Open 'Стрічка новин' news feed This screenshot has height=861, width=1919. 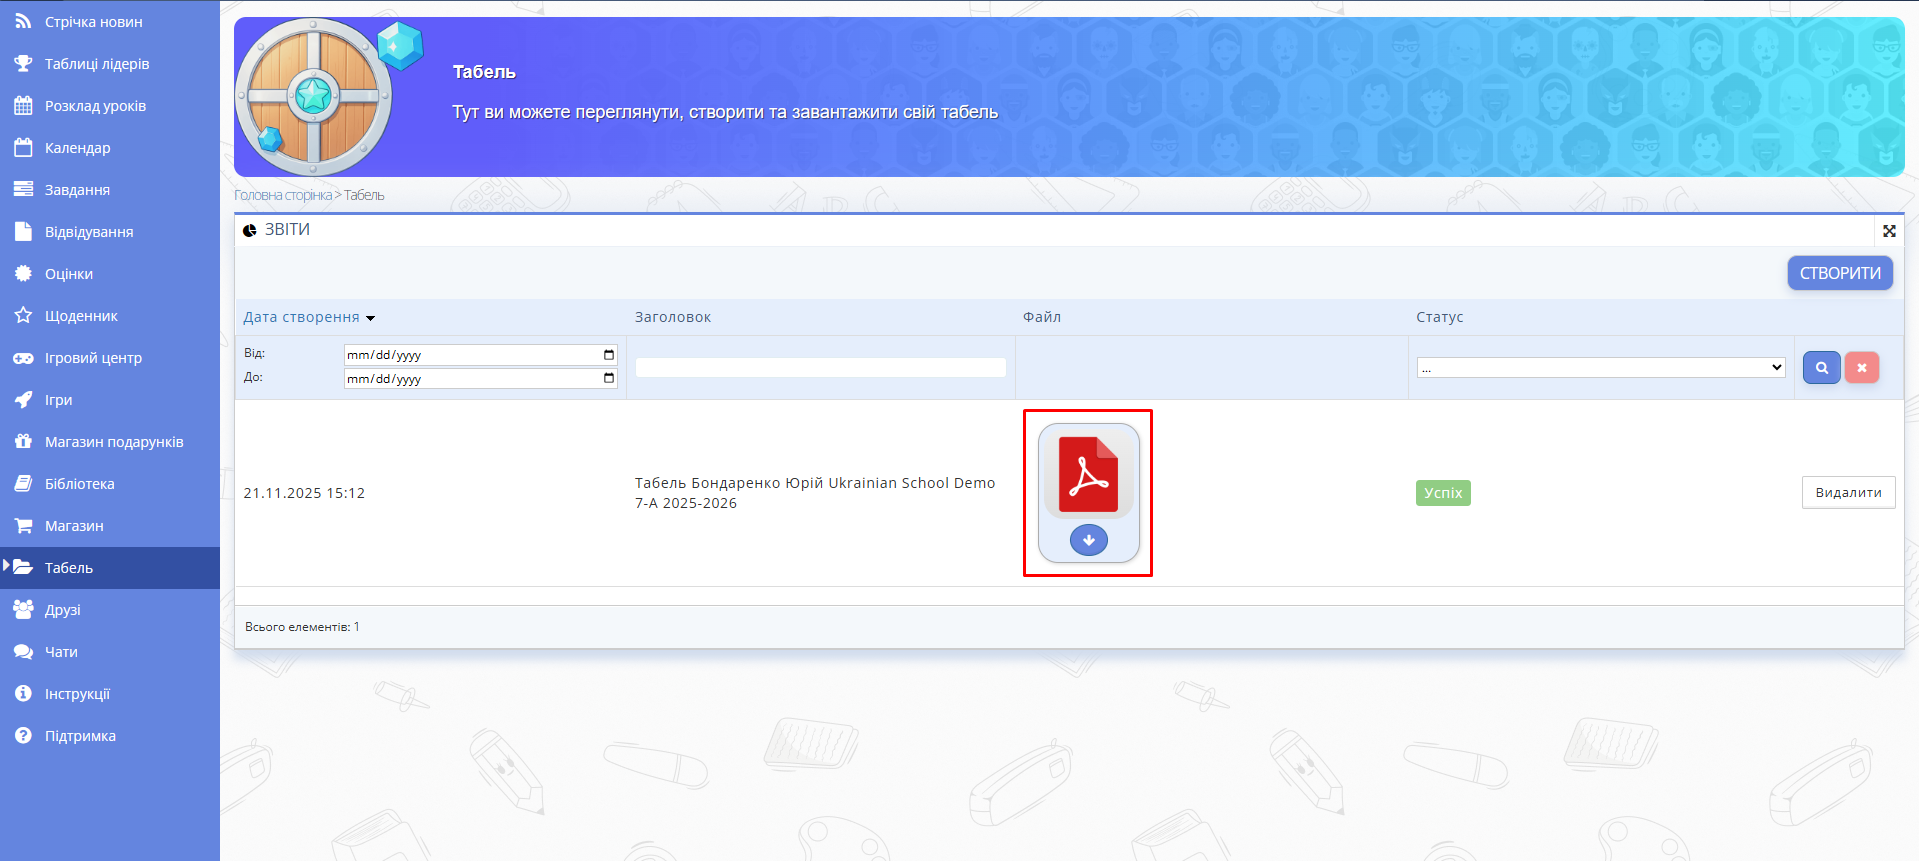click(x=93, y=22)
